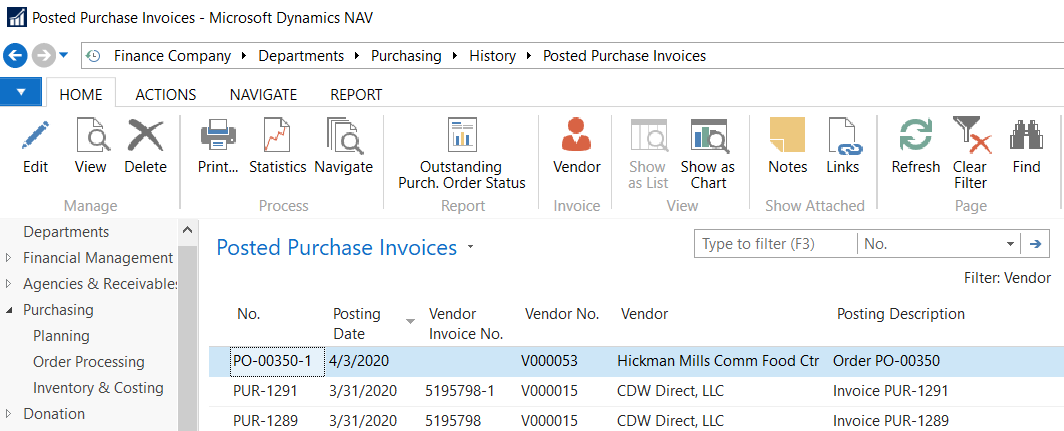1064x431 pixels.
Task: Click the Type to filter input box
Action: pyautogui.click(x=775, y=244)
